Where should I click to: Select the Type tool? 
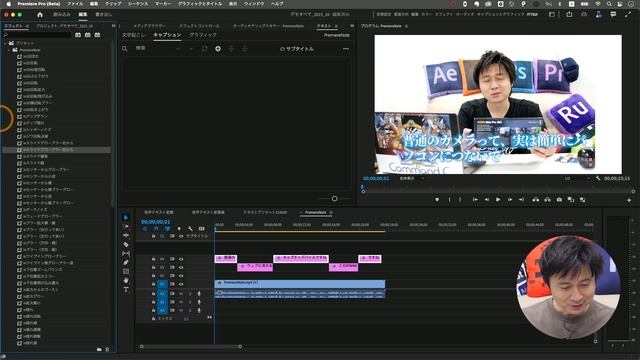(126, 290)
